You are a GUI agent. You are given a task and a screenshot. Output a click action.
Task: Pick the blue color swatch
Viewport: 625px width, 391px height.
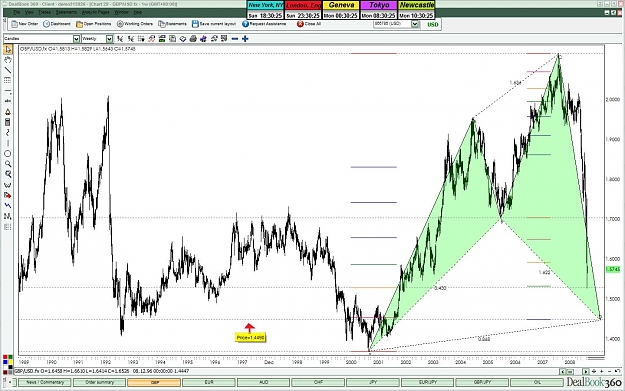pyautogui.click(x=5, y=362)
